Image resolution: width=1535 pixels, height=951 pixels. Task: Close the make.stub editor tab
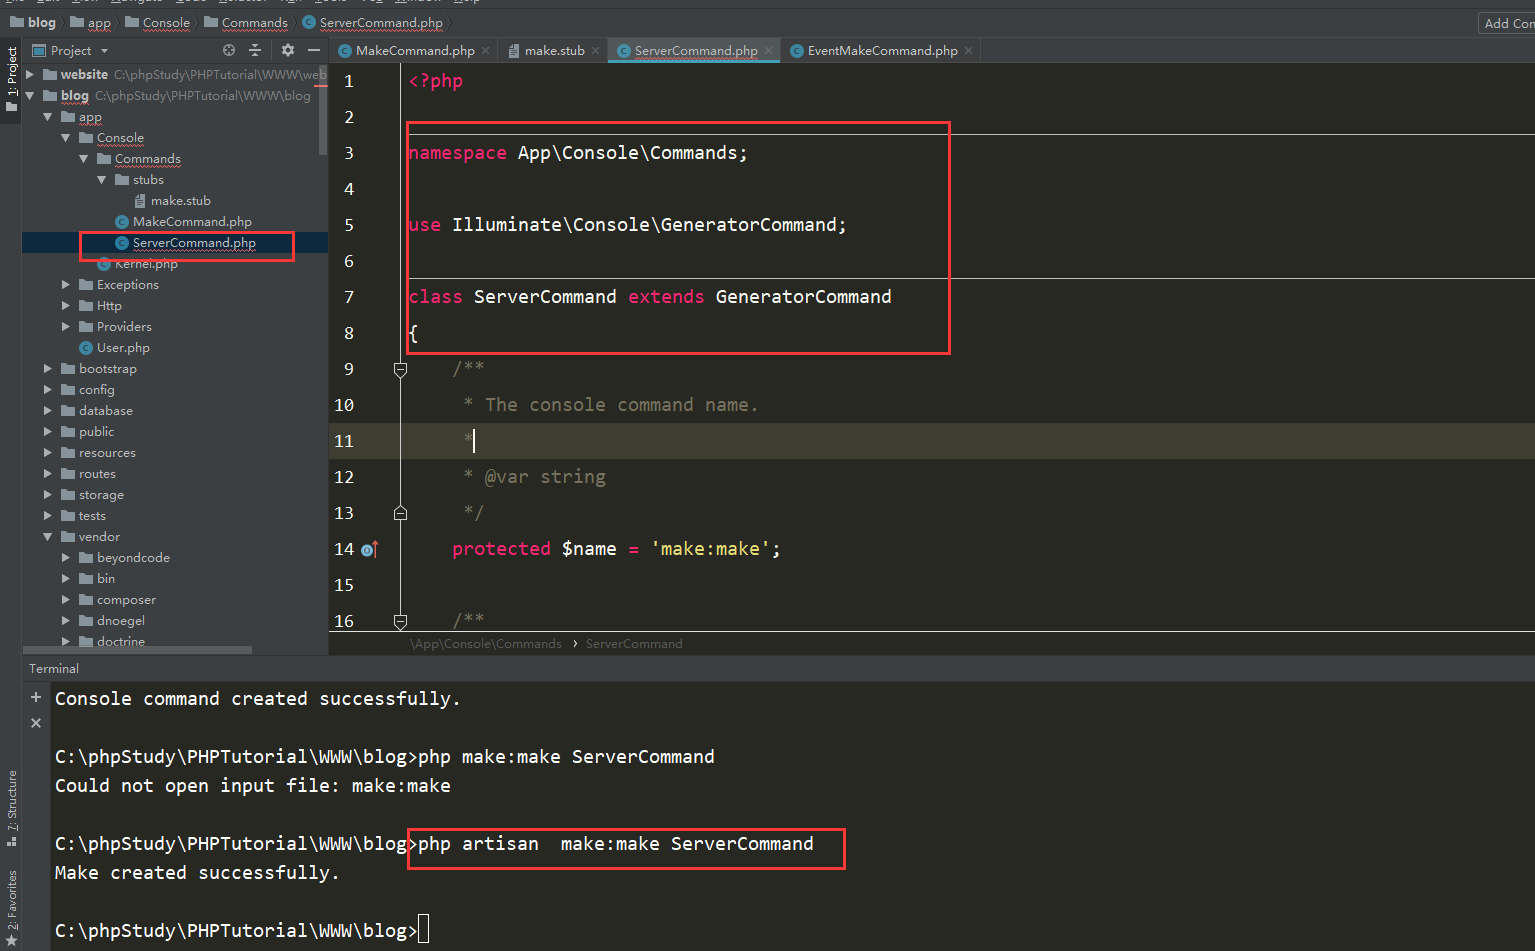tap(596, 50)
